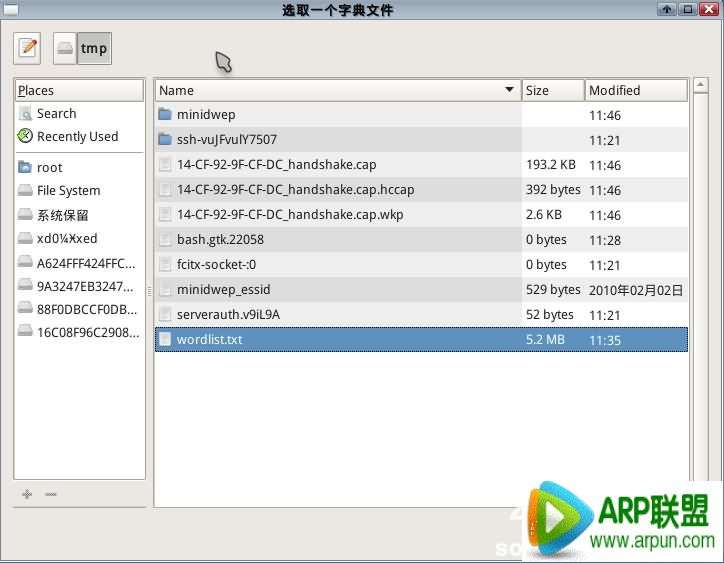The height and width of the screenshot is (563, 724).
Task: Click the title bar roll-up arrow button
Action: 667,9
